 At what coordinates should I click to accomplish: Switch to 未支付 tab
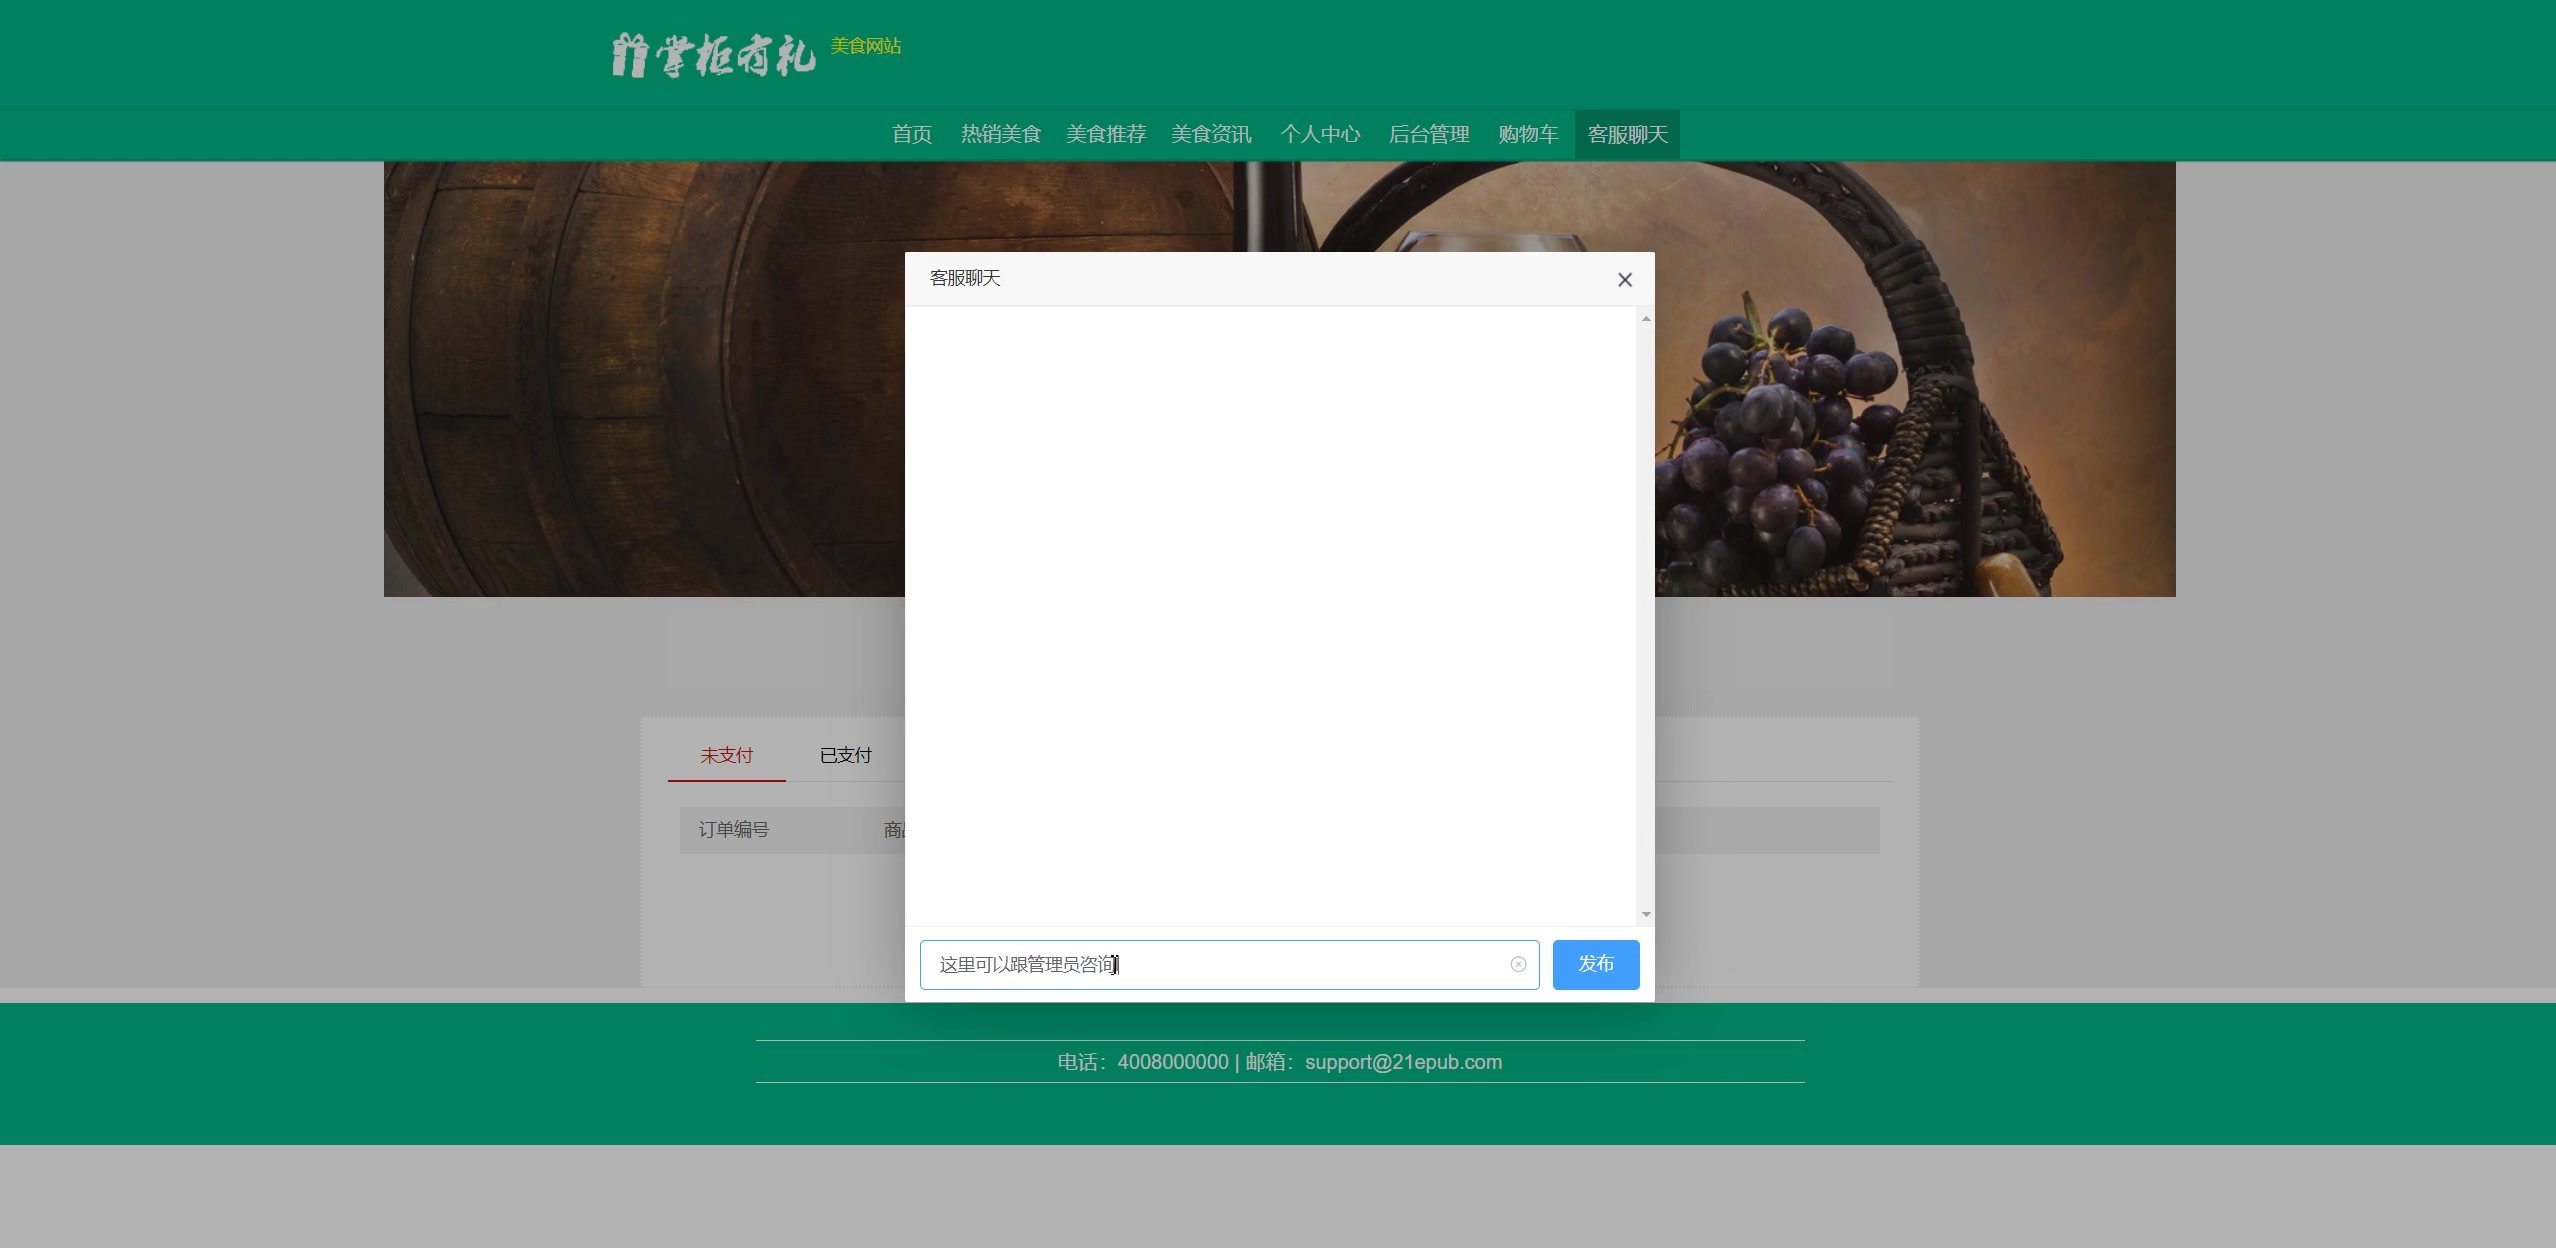726,755
